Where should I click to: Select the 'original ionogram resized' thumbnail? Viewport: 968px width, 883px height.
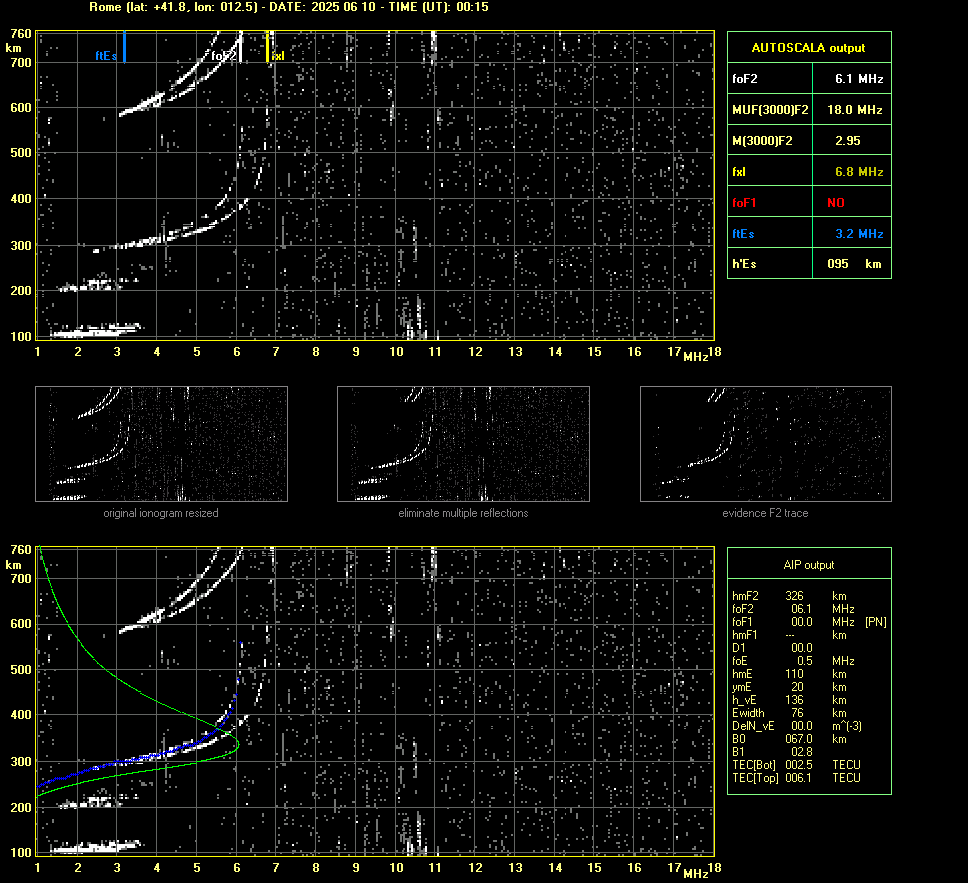(161, 444)
